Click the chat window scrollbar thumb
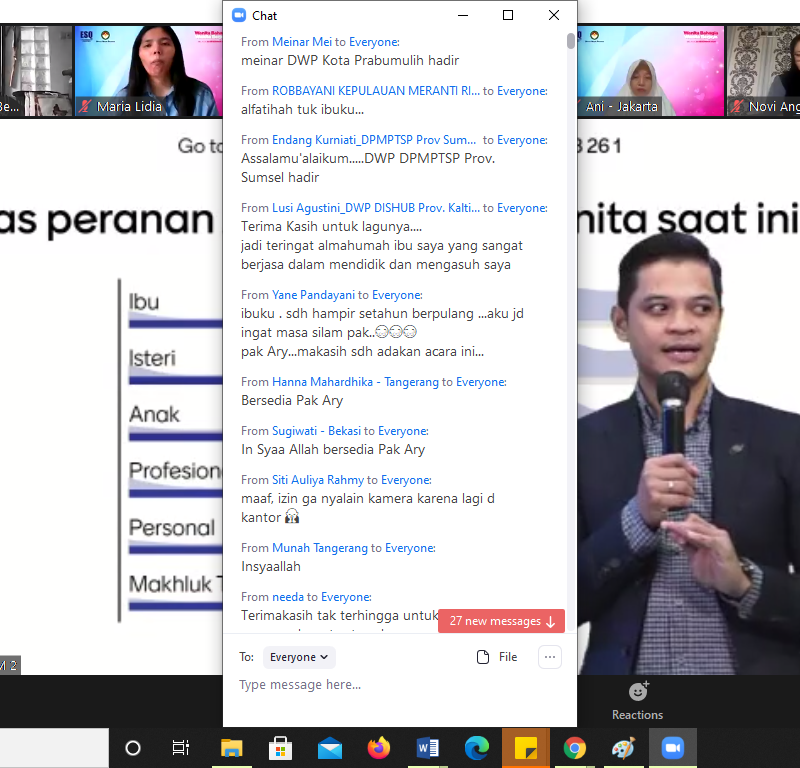Screen dimensions: 800x768 click(x=571, y=41)
